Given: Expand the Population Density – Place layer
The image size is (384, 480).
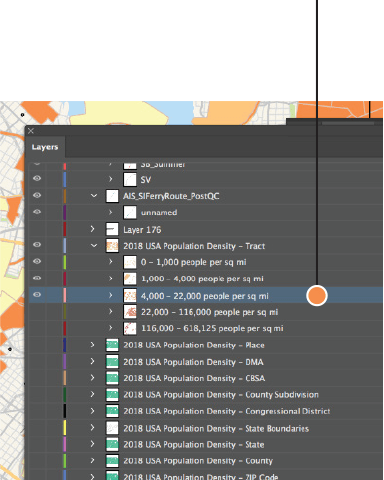Looking at the screenshot, I should pyautogui.click(x=93, y=345).
